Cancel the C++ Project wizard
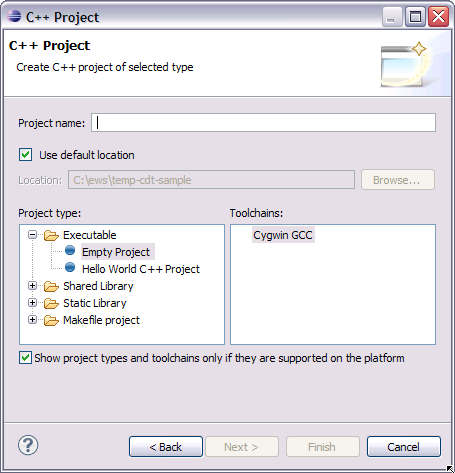455x473 pixels. coord(404,447)
